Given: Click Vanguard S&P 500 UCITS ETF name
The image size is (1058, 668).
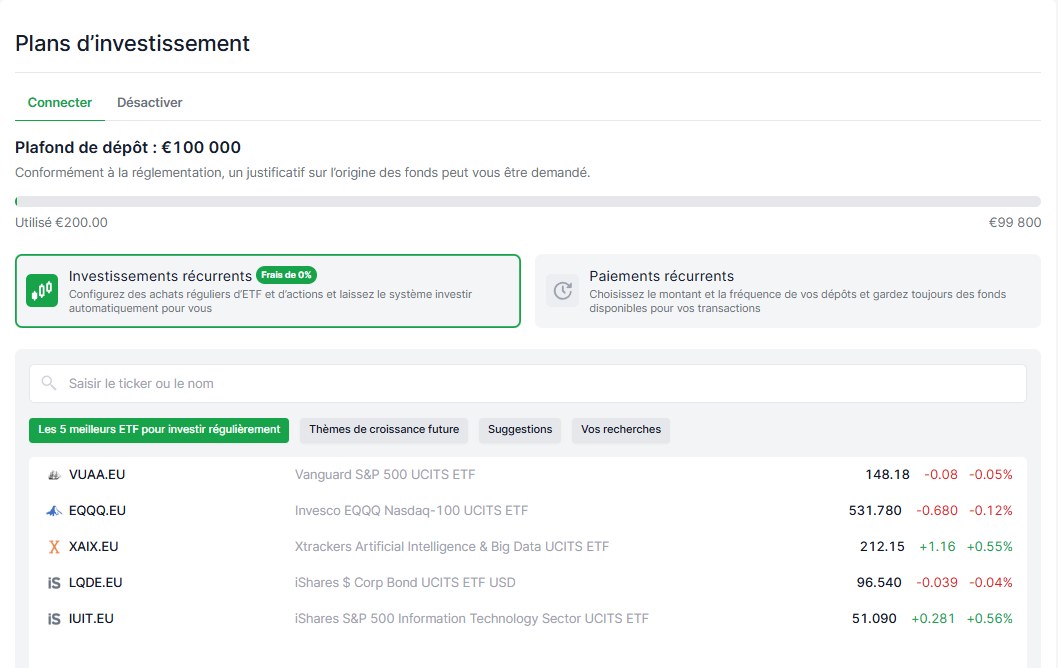Looking at the screenshot, I should (385, 475).
